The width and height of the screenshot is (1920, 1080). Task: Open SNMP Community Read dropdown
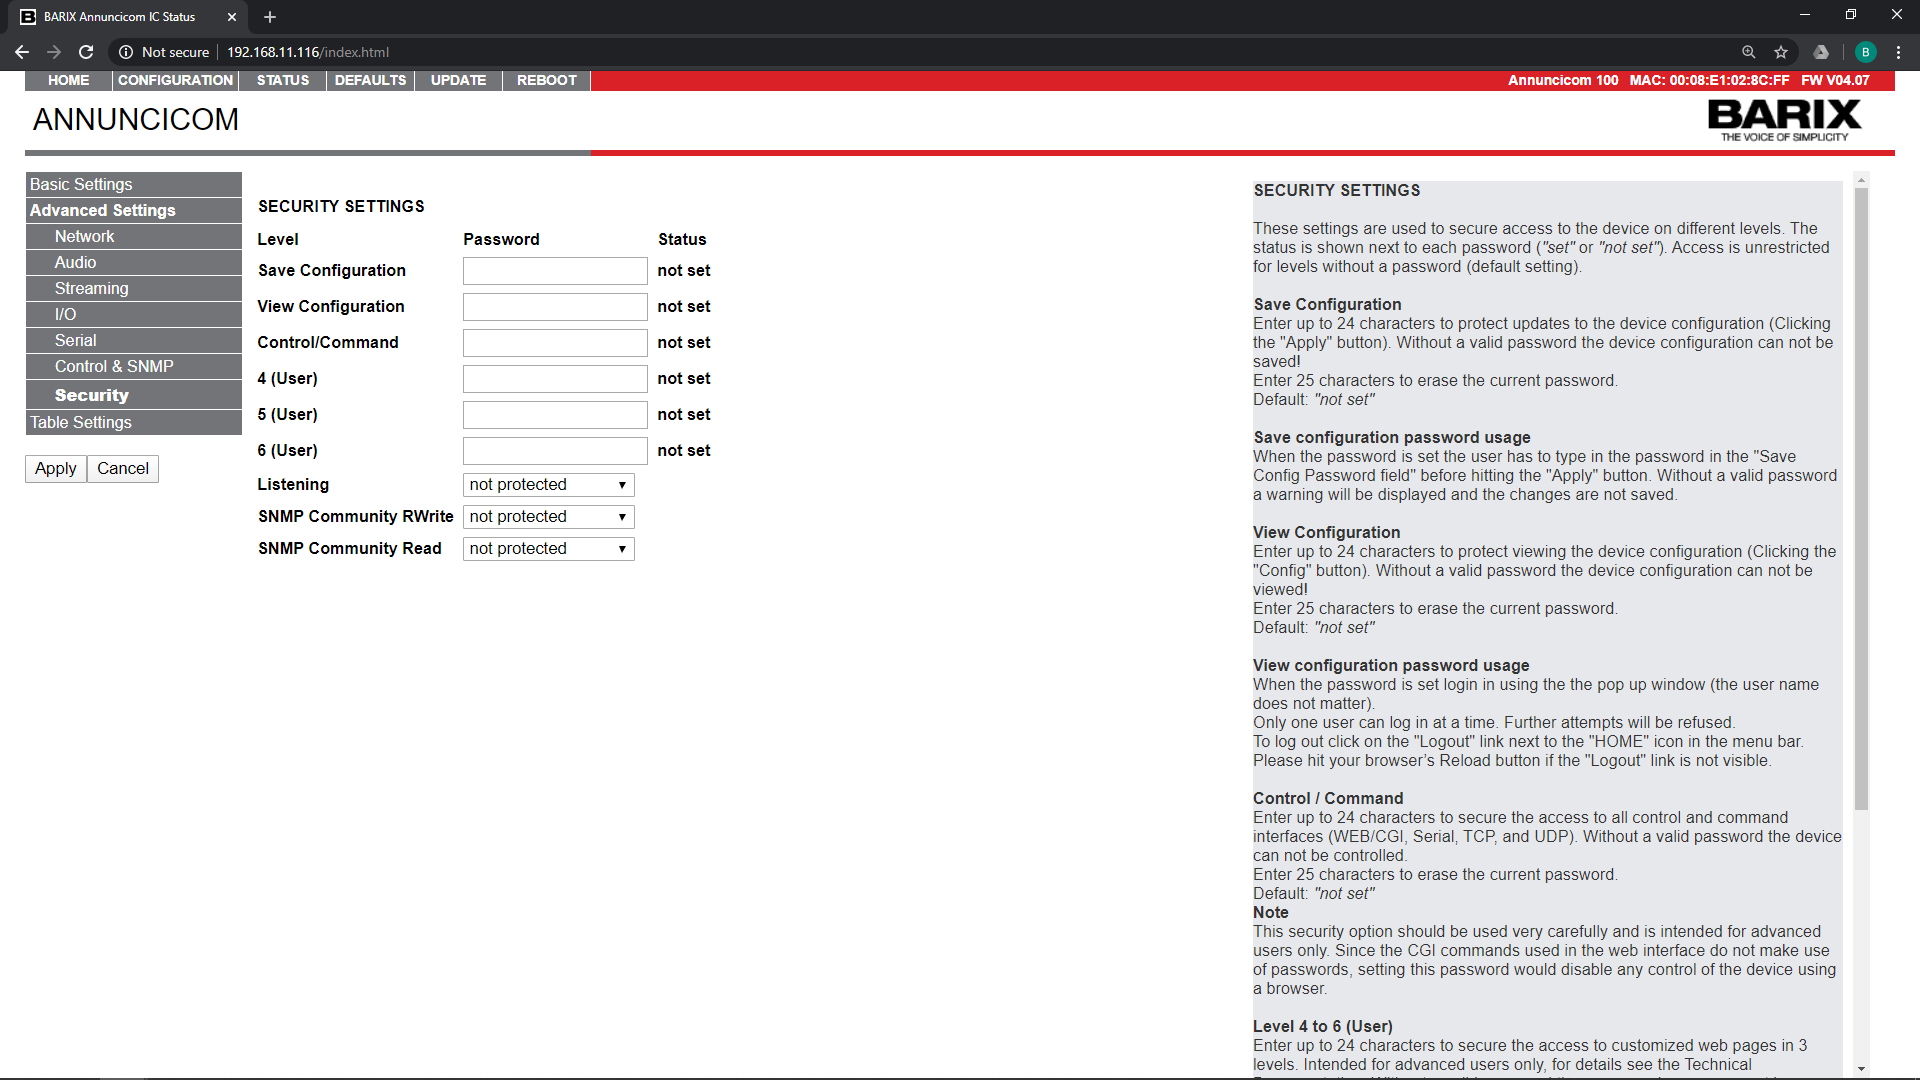548,549
